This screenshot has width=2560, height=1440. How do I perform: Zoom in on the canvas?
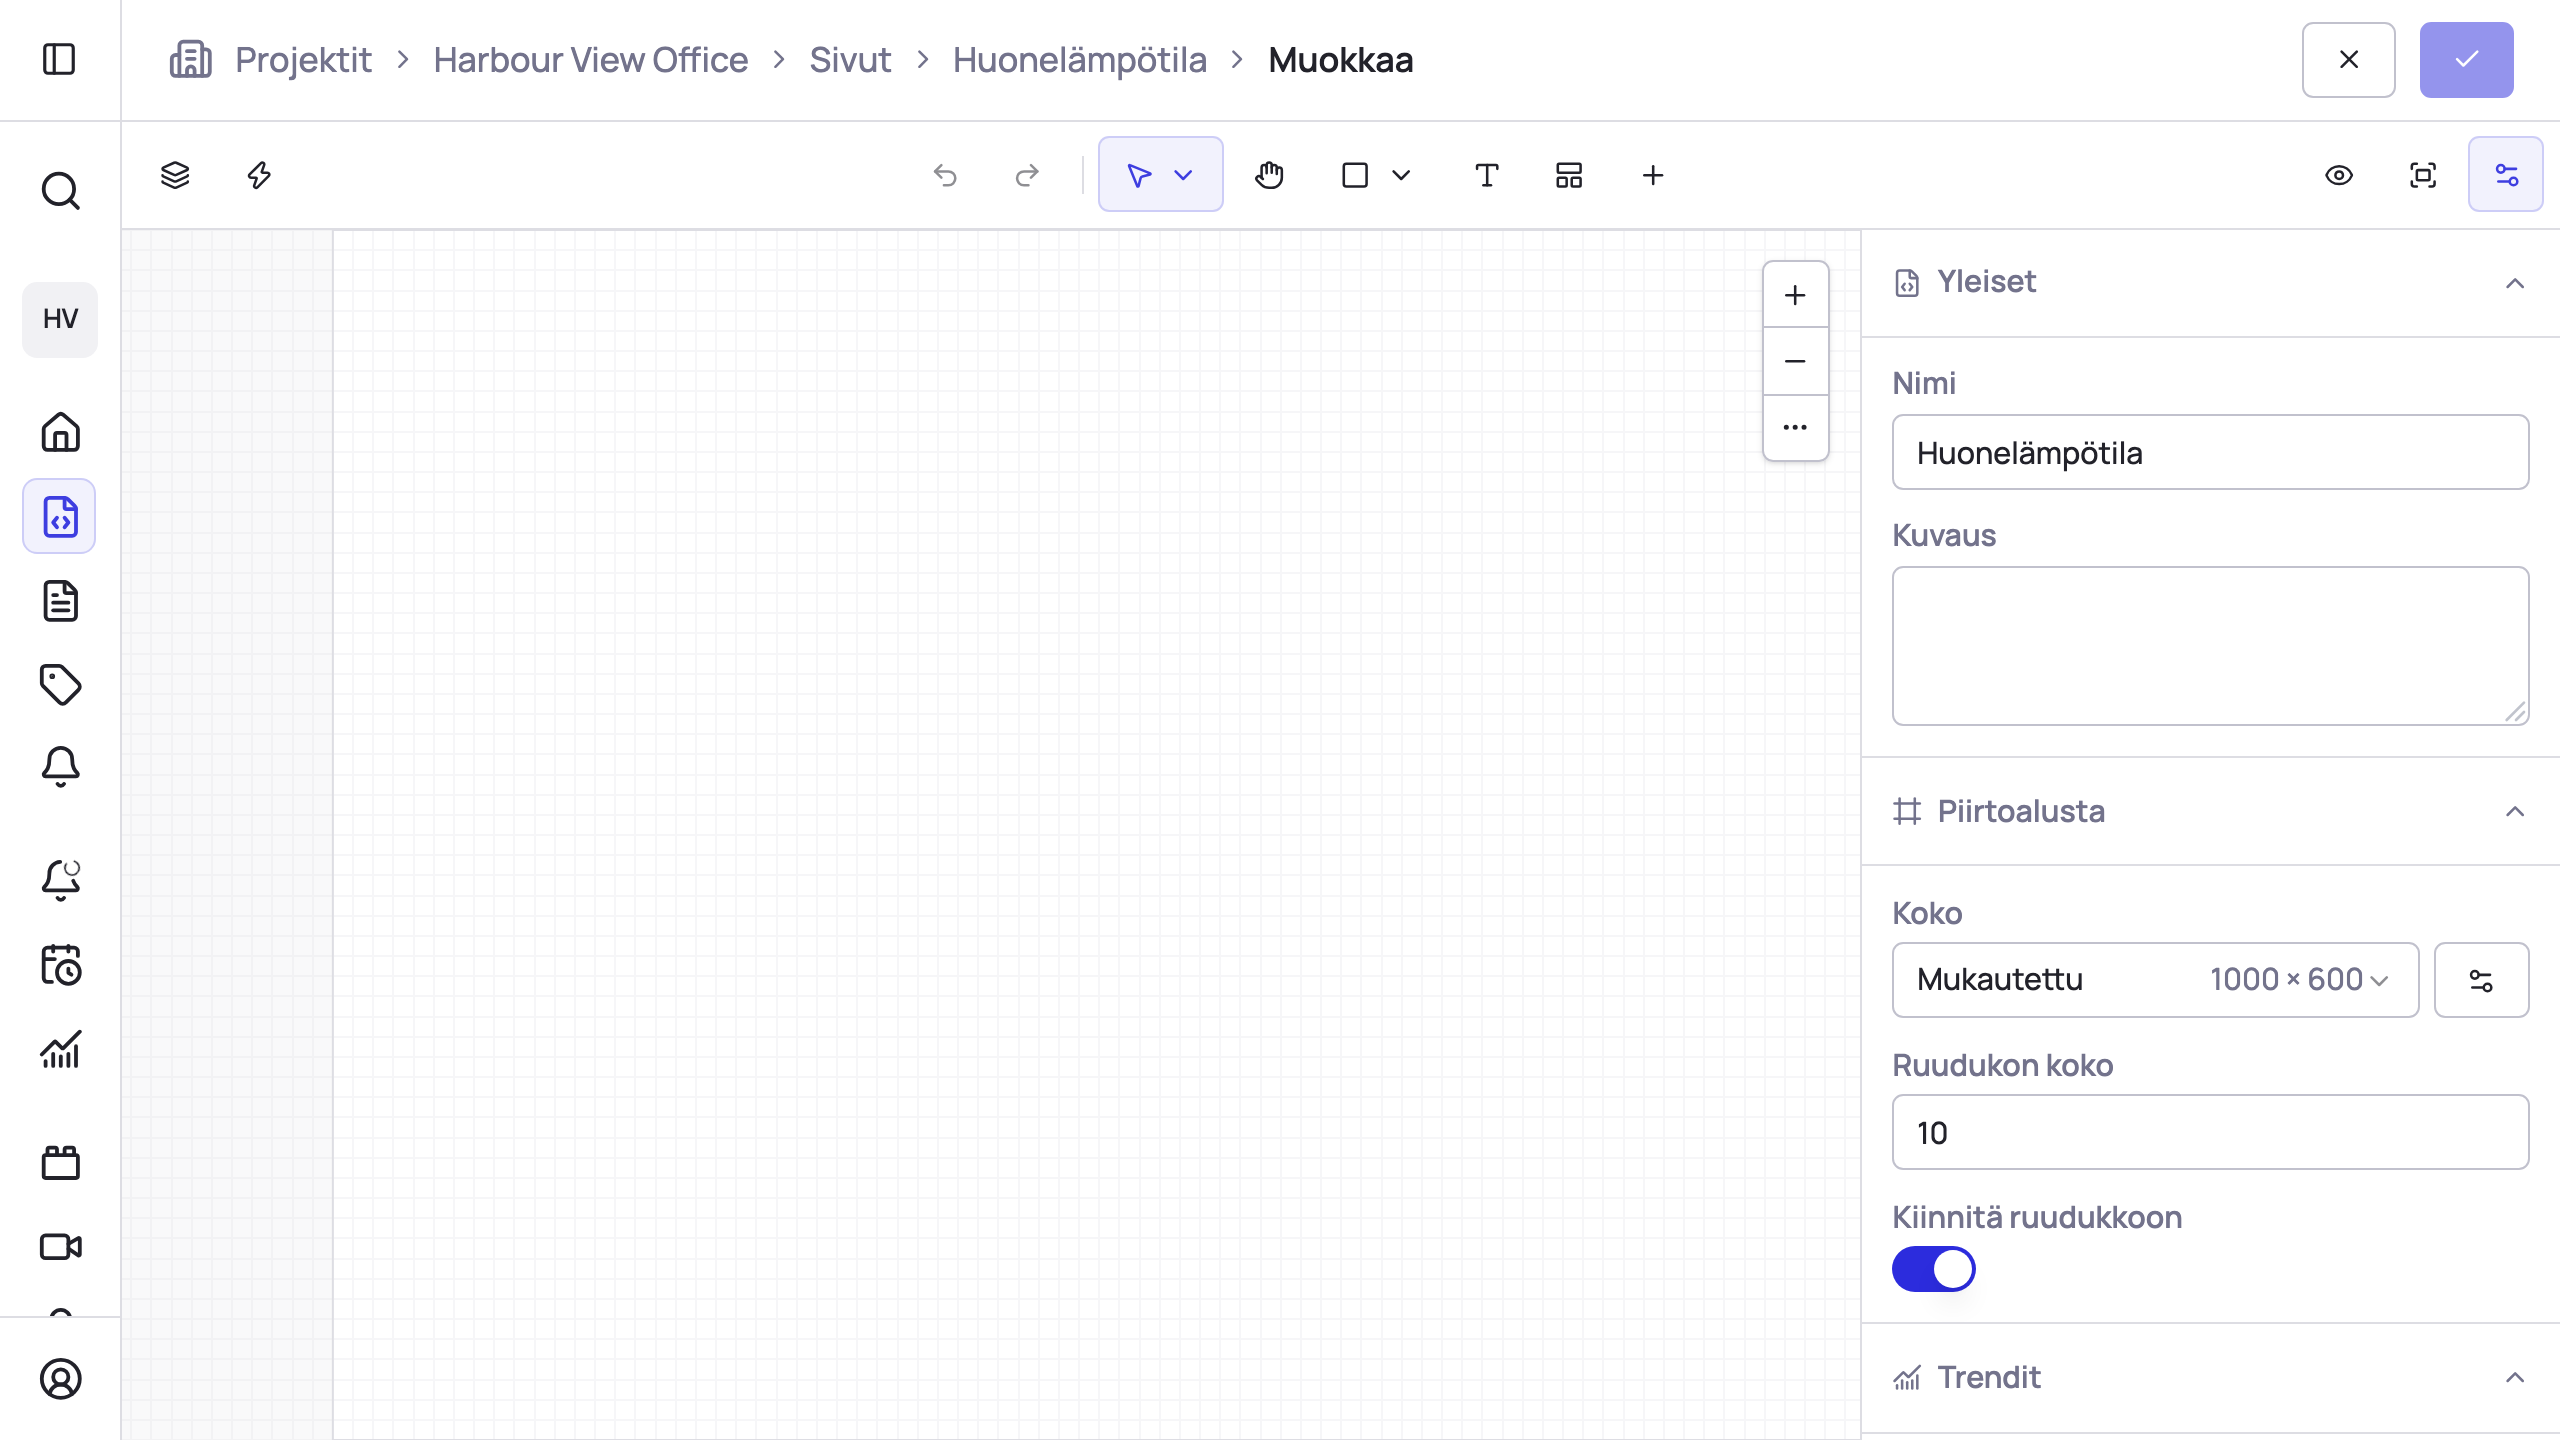tap(1795, 295)
